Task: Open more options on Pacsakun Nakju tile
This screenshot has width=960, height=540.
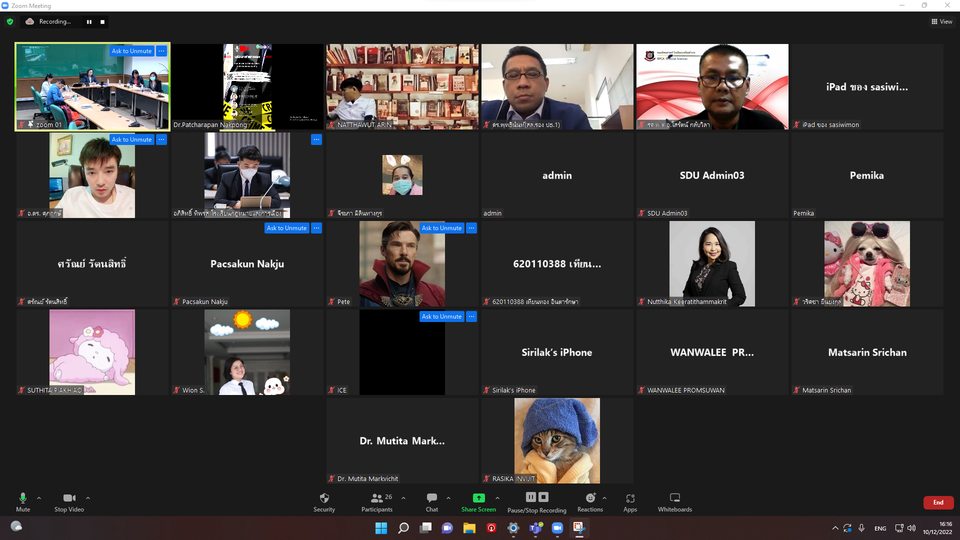Action: point(316,228)
